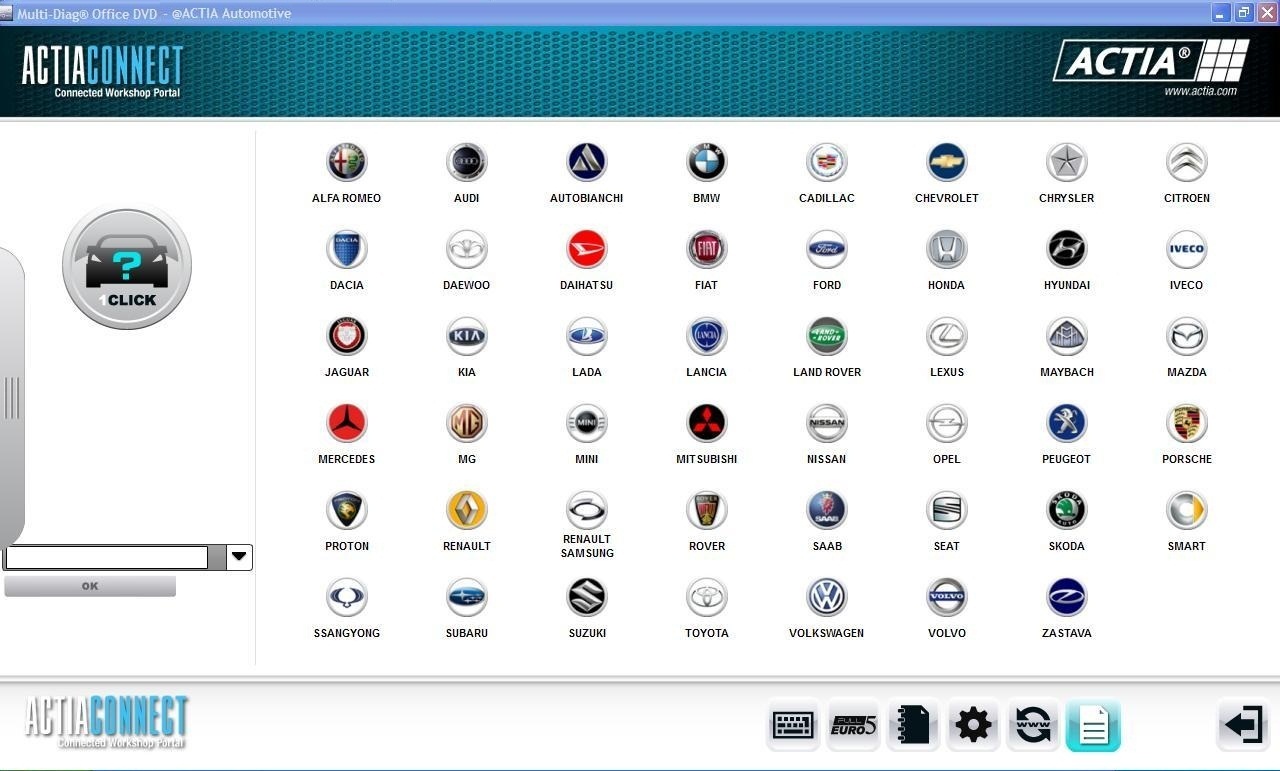Choose the Suzuki brand icon
This screenshot has height=771, width=1280.
[587, 597]
